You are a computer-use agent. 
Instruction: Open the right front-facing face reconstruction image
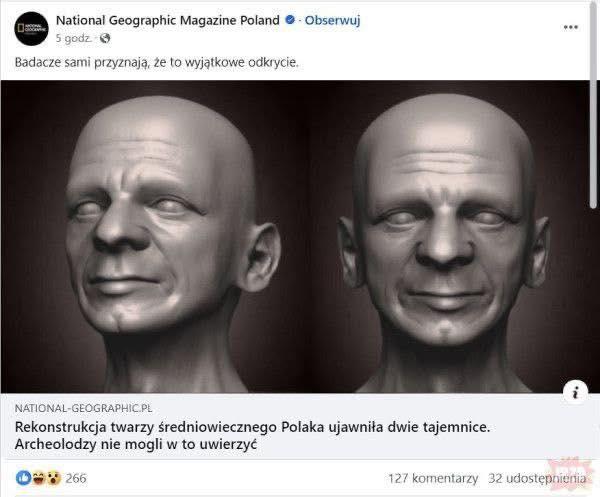click(448, 236)
